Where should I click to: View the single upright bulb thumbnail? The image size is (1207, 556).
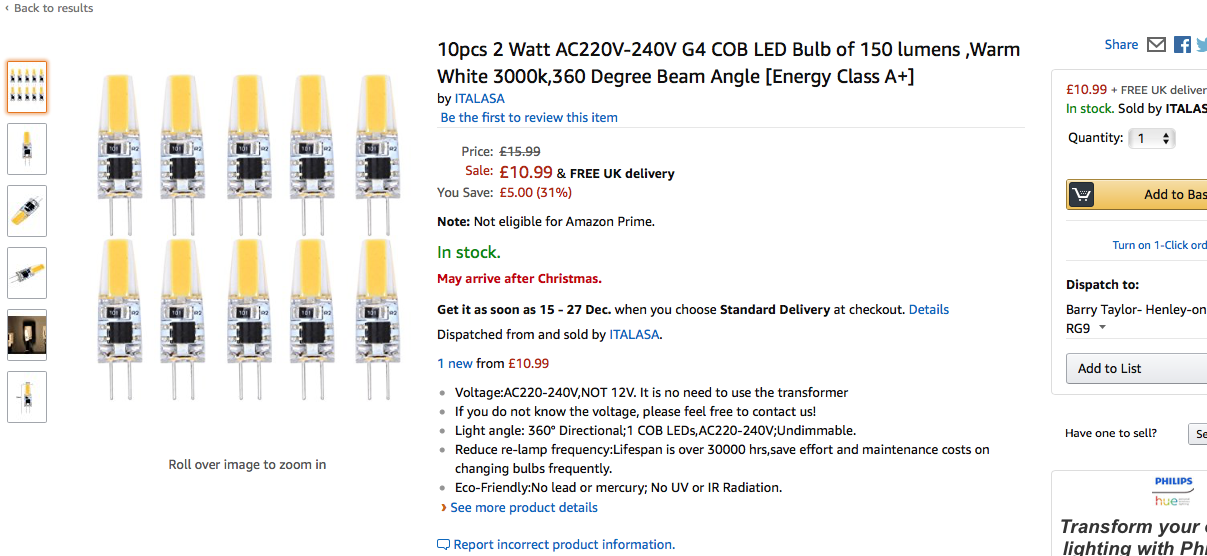[27, 148]
